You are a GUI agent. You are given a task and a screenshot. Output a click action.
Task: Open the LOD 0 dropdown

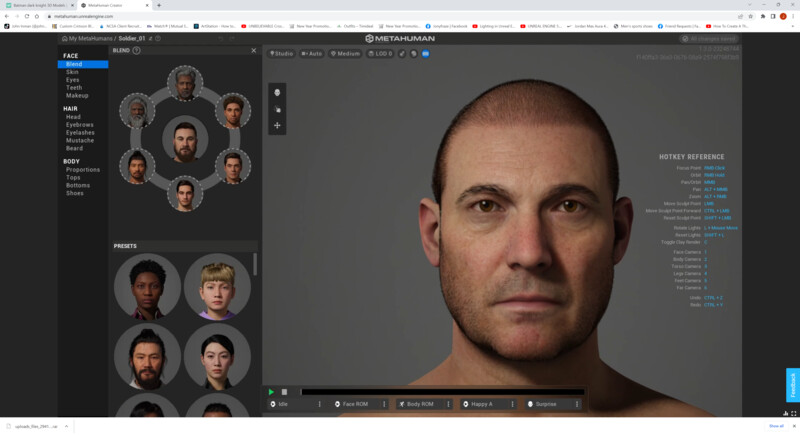[x=380, y=53]
